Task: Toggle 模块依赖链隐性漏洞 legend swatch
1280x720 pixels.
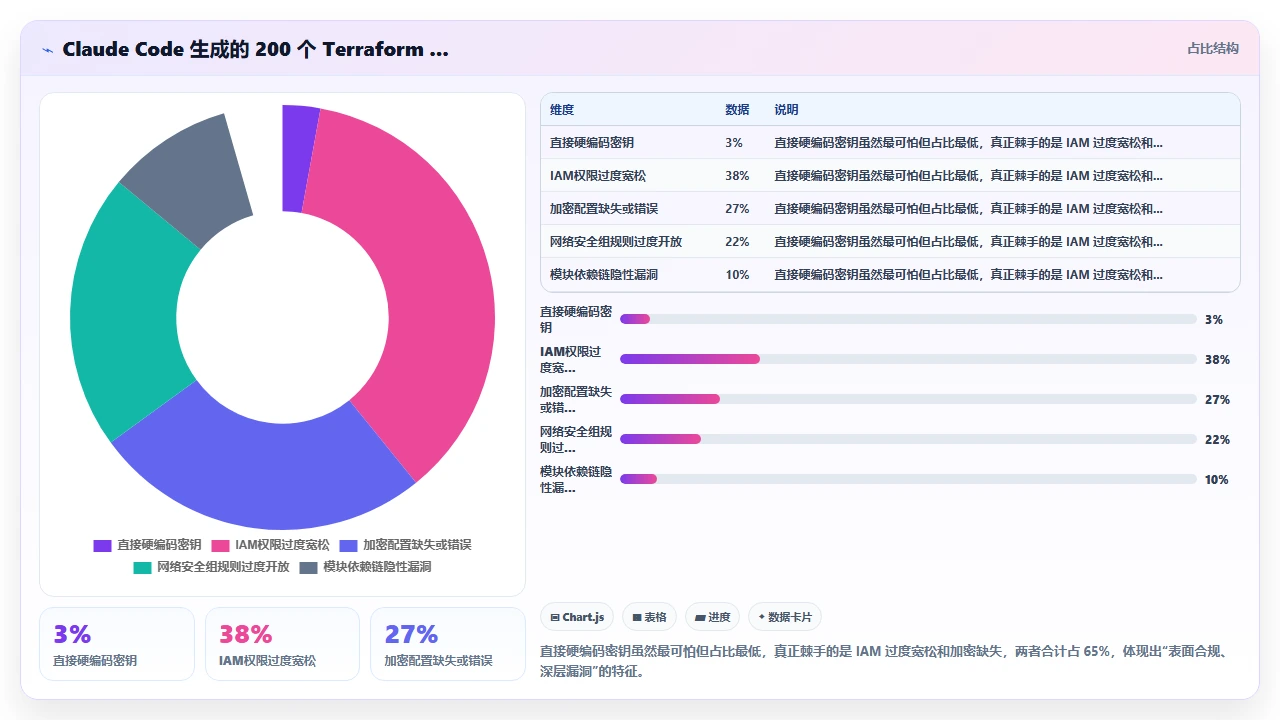Action: point(308,567)
